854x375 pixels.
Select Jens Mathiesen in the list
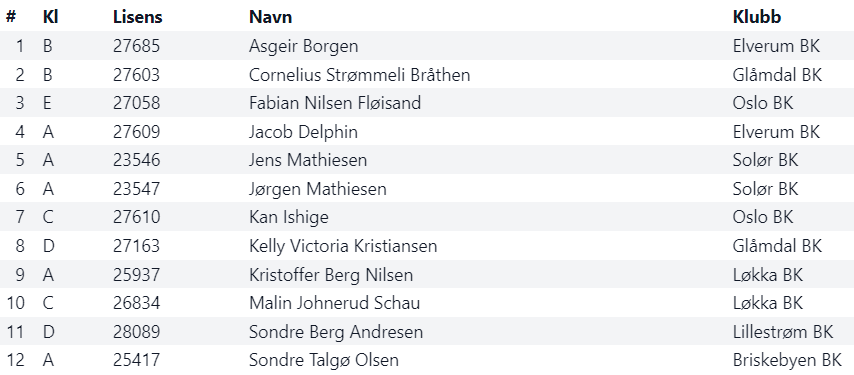point(308,160)
